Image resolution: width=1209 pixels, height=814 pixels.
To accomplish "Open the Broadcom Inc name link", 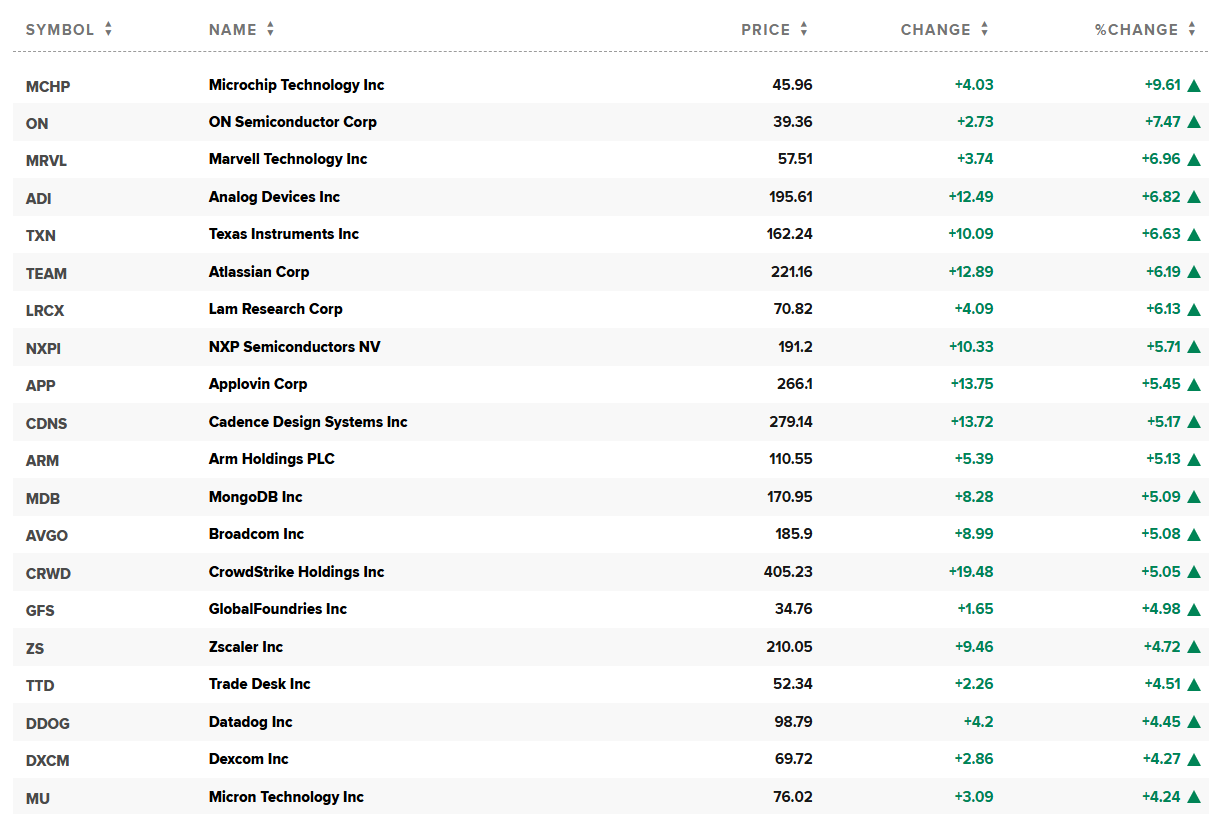I will pyautogui.click(x=256, y=534).
